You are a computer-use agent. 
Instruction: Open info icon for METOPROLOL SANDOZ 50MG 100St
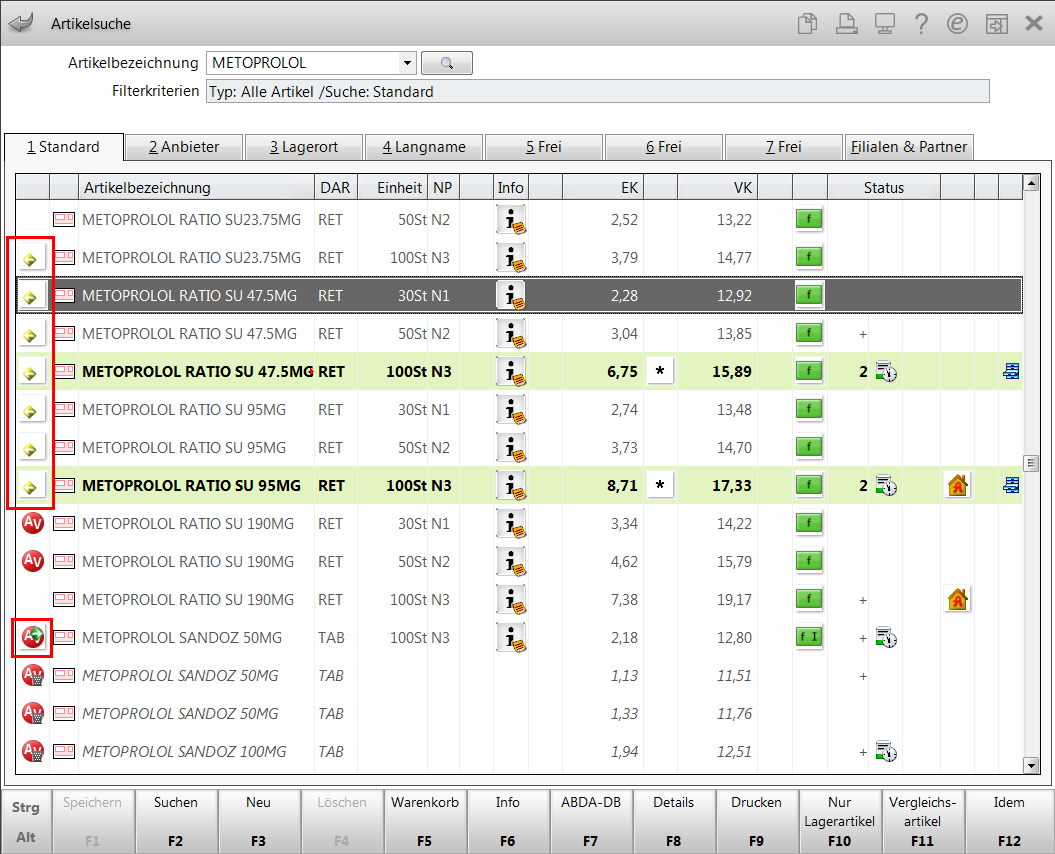click(x=511, y=637)
